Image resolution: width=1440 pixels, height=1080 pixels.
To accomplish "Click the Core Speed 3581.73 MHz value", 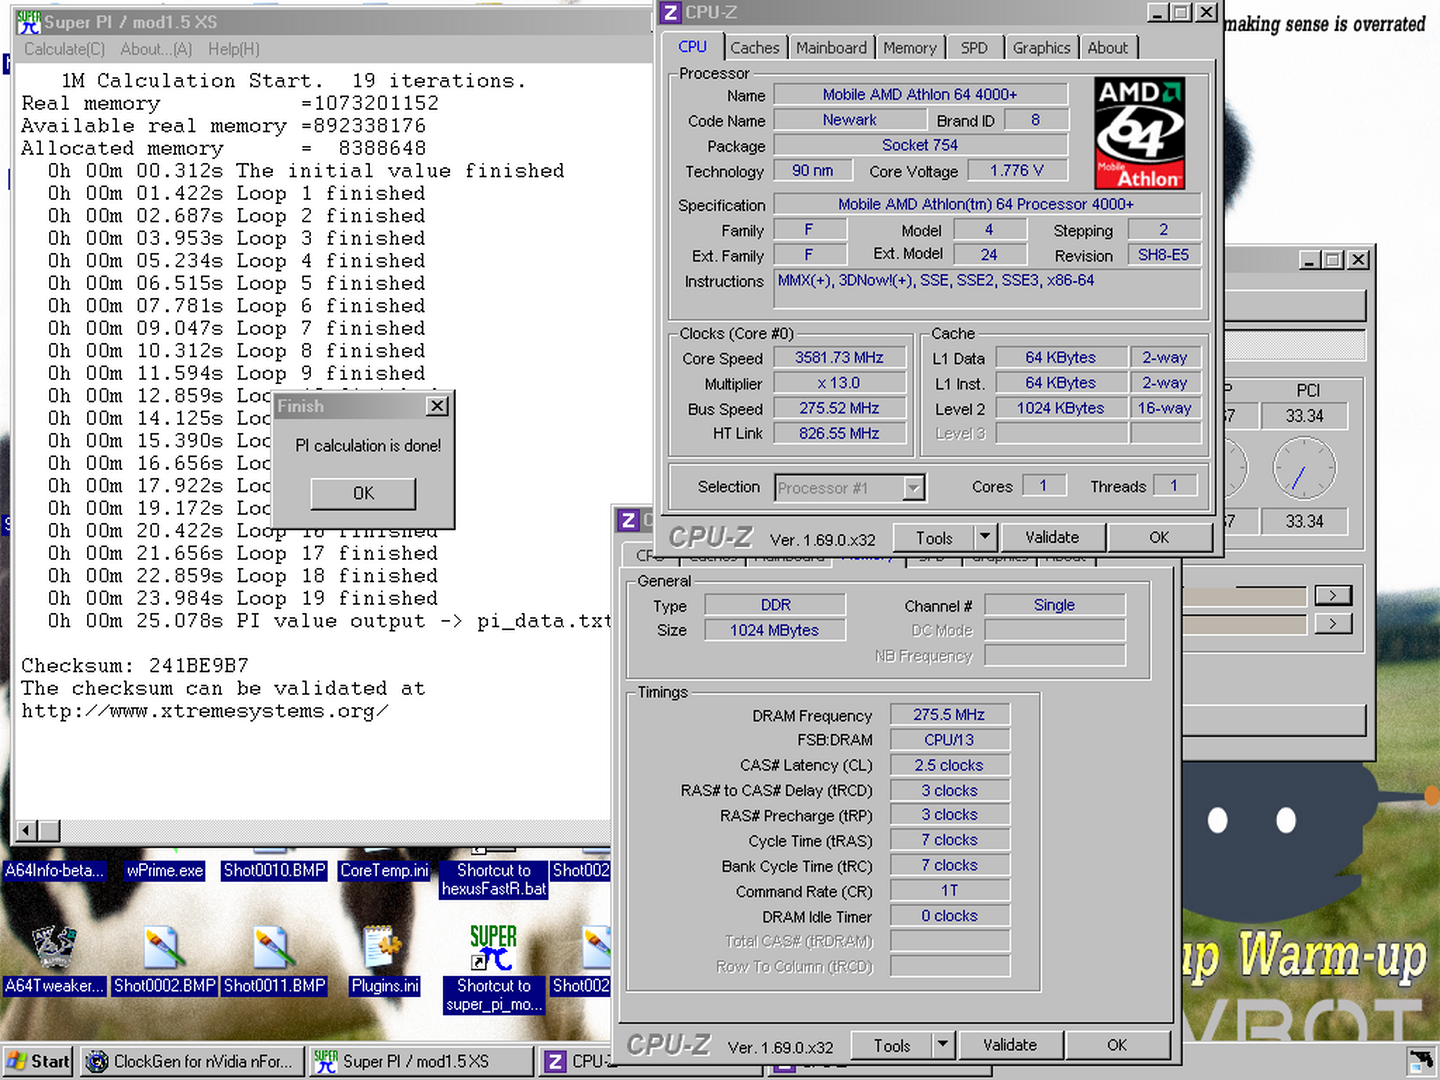I will coord(839,358).
